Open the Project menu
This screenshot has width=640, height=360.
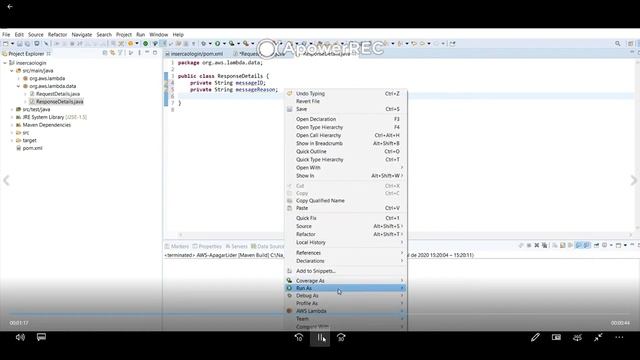click(x=124, y=35)
